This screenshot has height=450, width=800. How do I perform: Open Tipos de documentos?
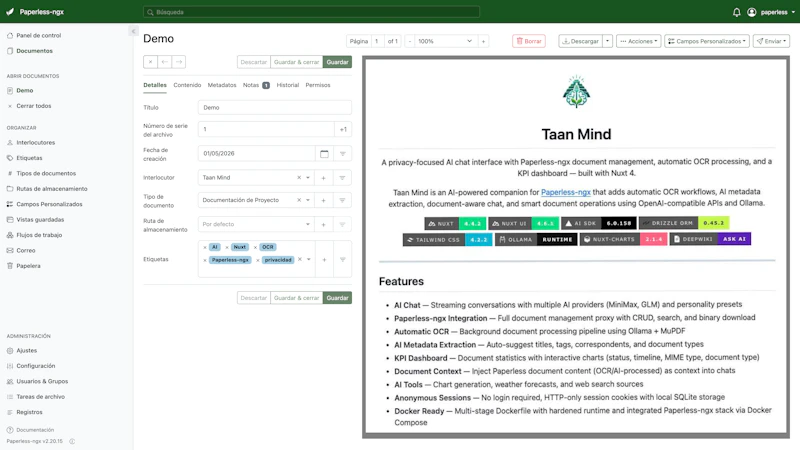coord(41,173)
